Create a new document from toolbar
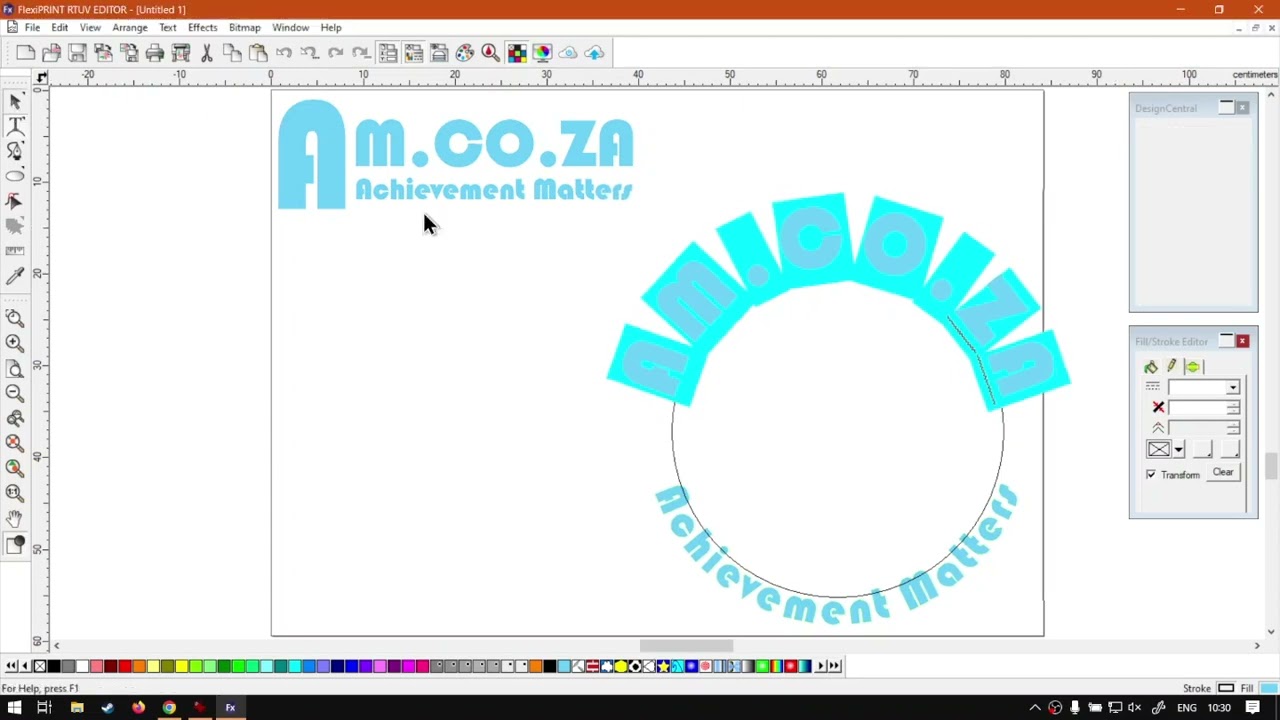The width and height of the screenshot is (1280, 720). 26,53
